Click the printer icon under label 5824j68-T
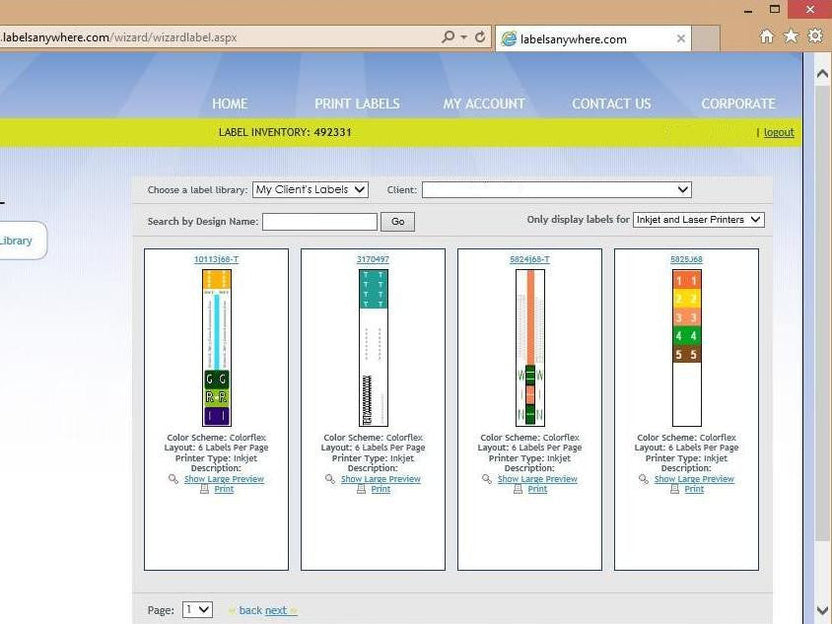Screen dimensions: 832x624 pos(520,489)
